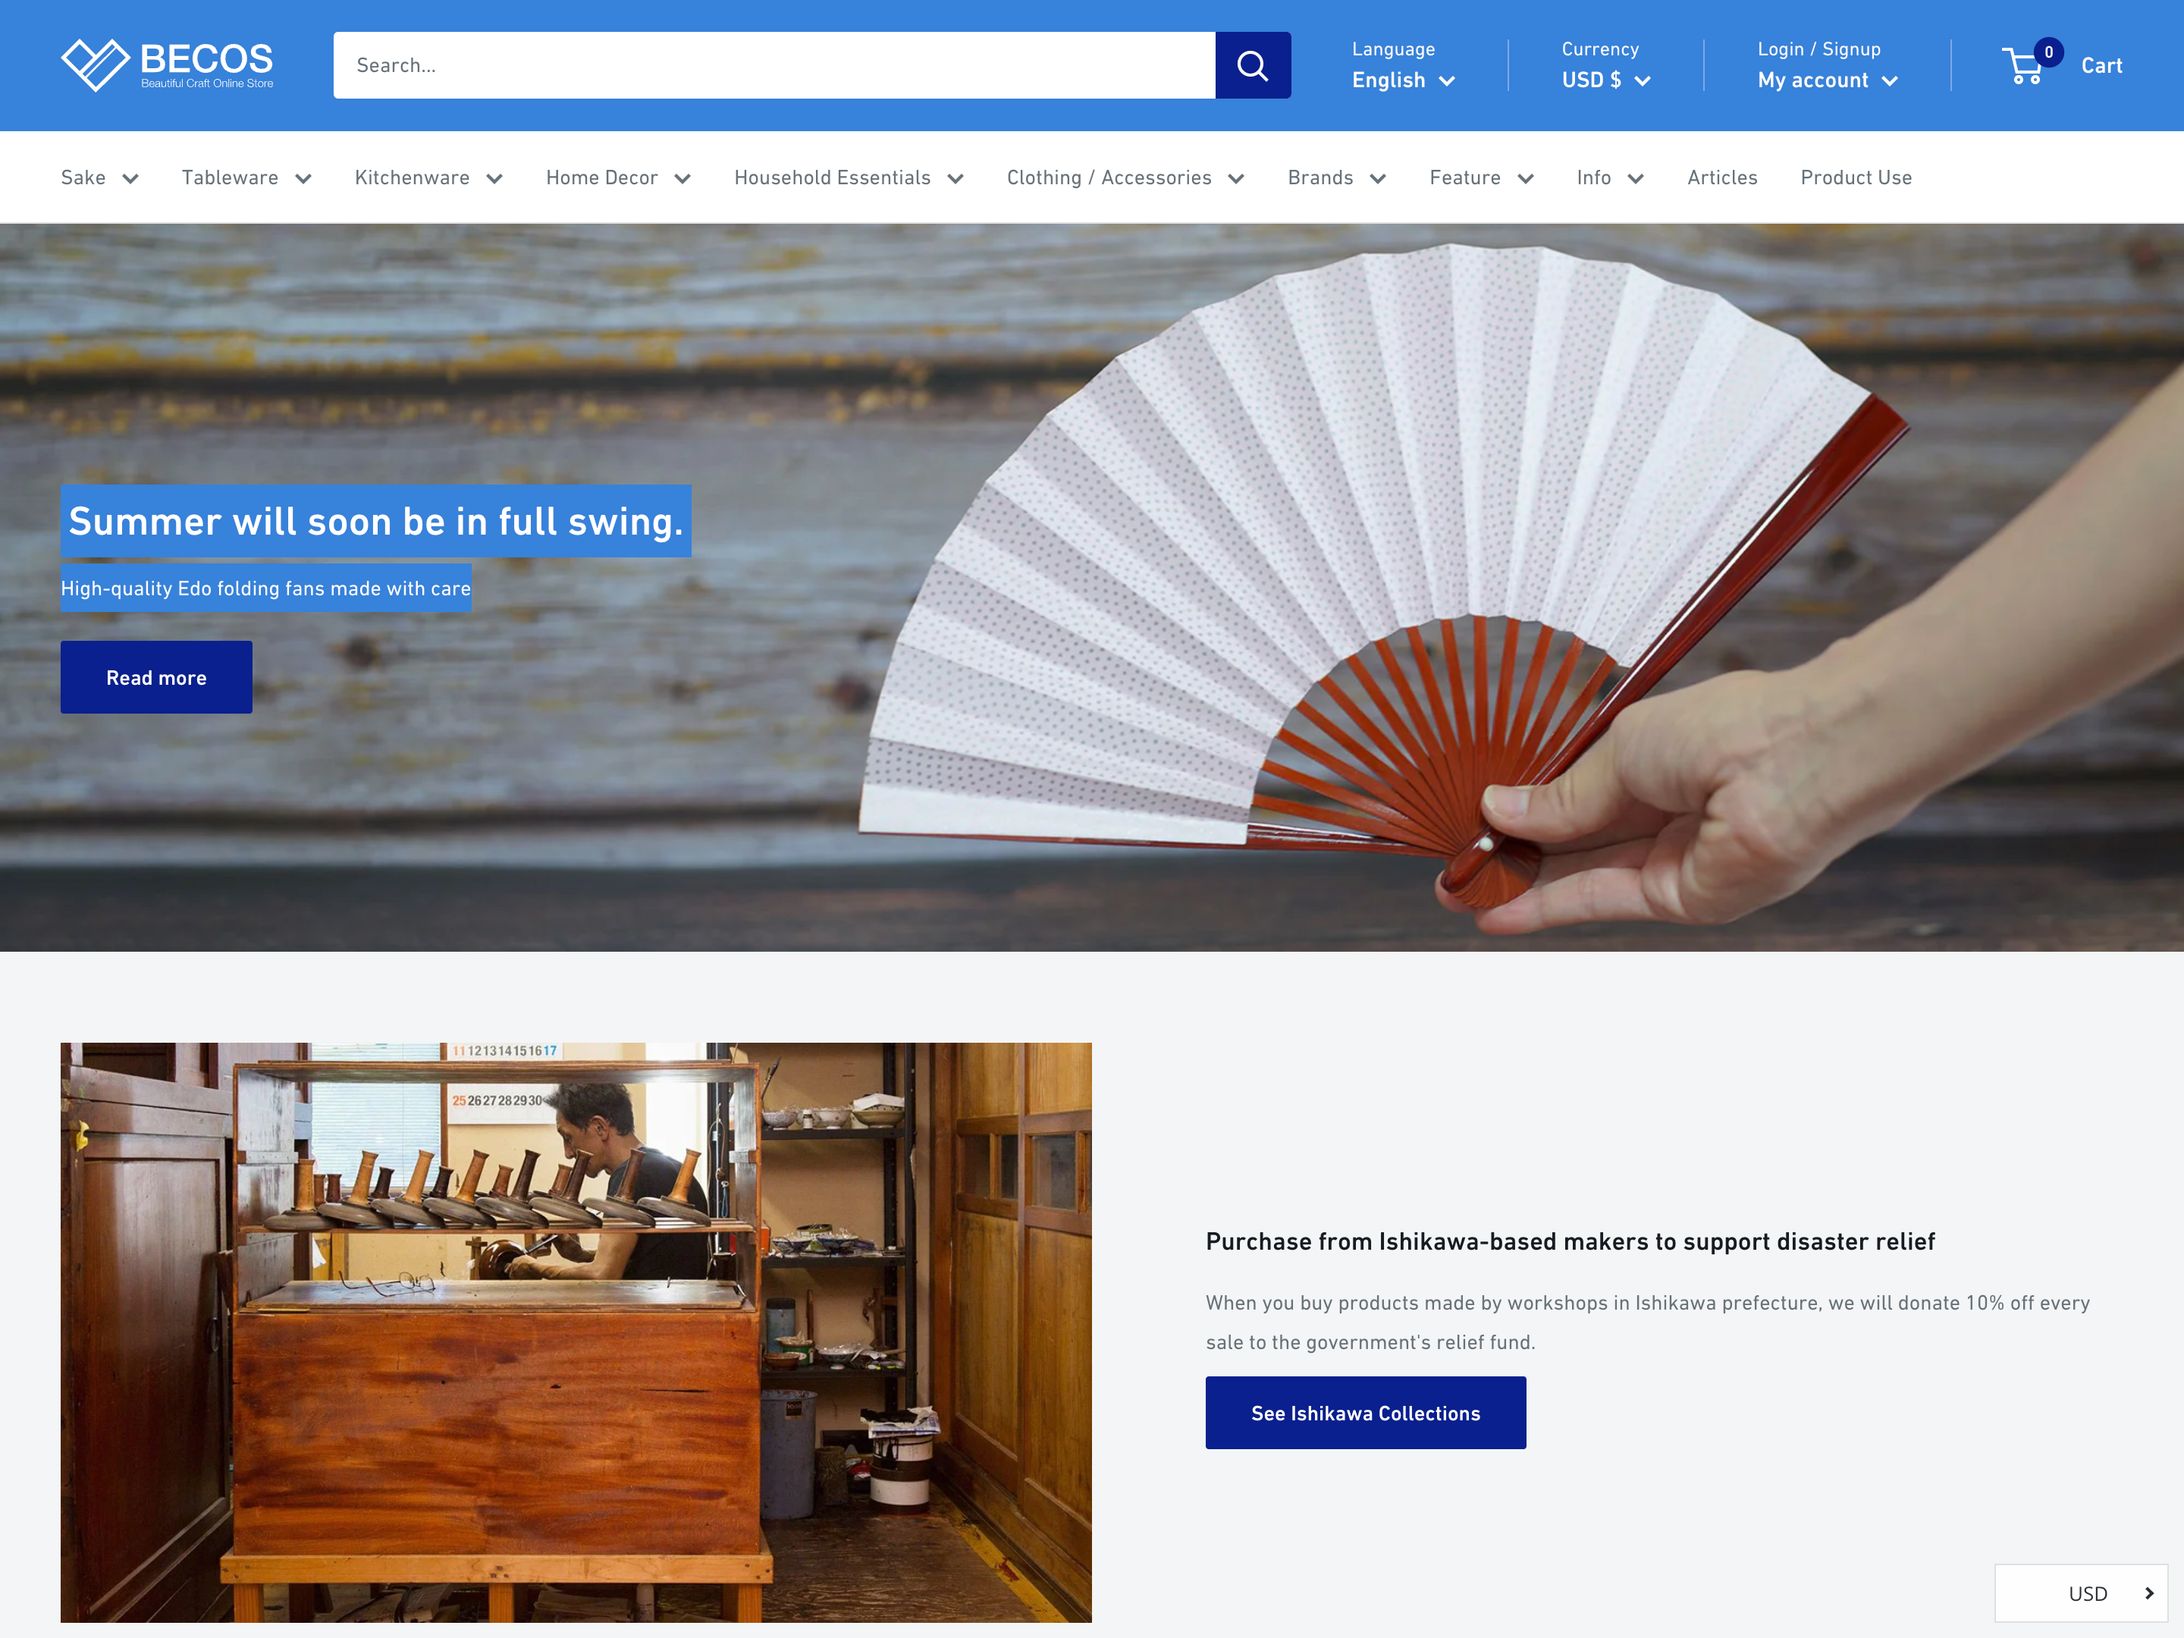The image size is (2184, 1638).
Task: Click the Sake menu chevron icon
Action: click(130, 179)
